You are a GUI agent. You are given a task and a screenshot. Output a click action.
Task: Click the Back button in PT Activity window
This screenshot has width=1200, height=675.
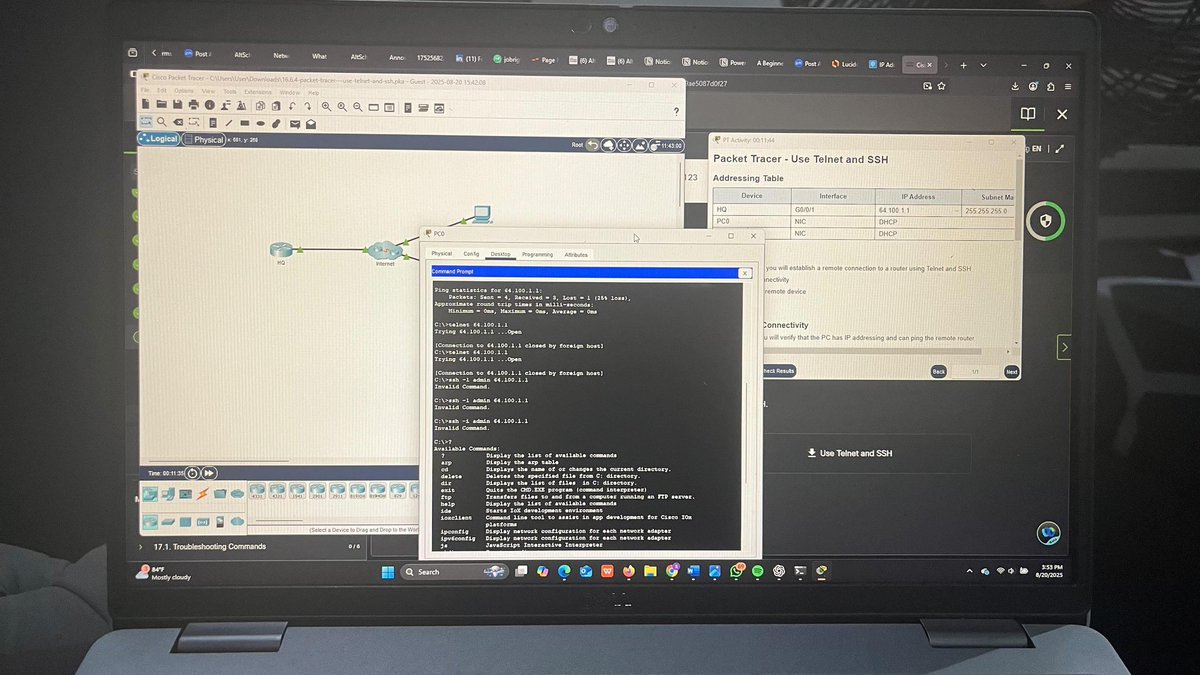pos(938,371)
